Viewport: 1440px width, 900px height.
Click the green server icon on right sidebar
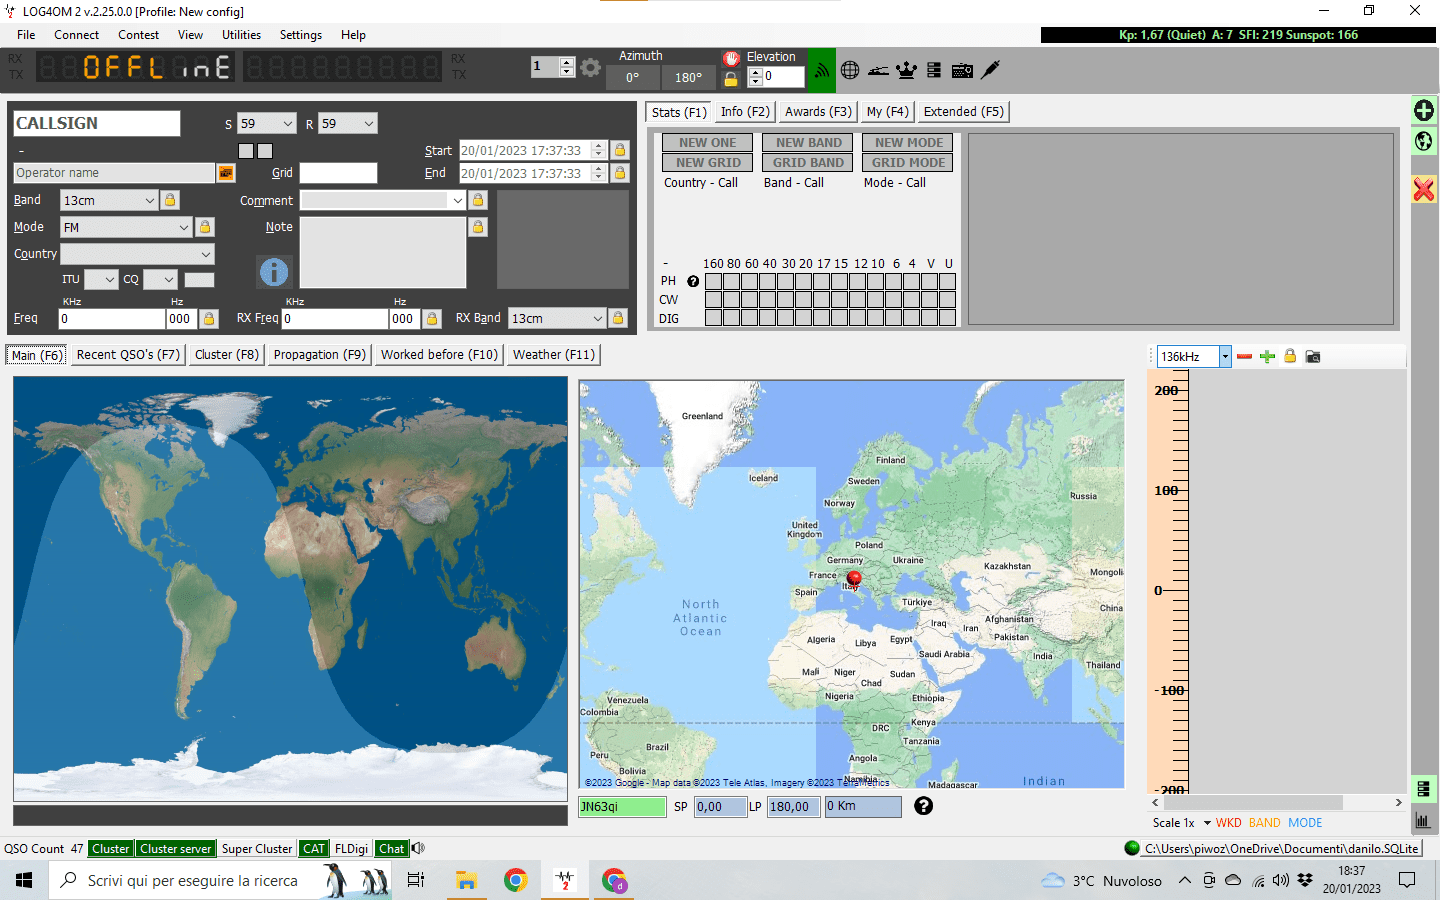coord(1423,789)
